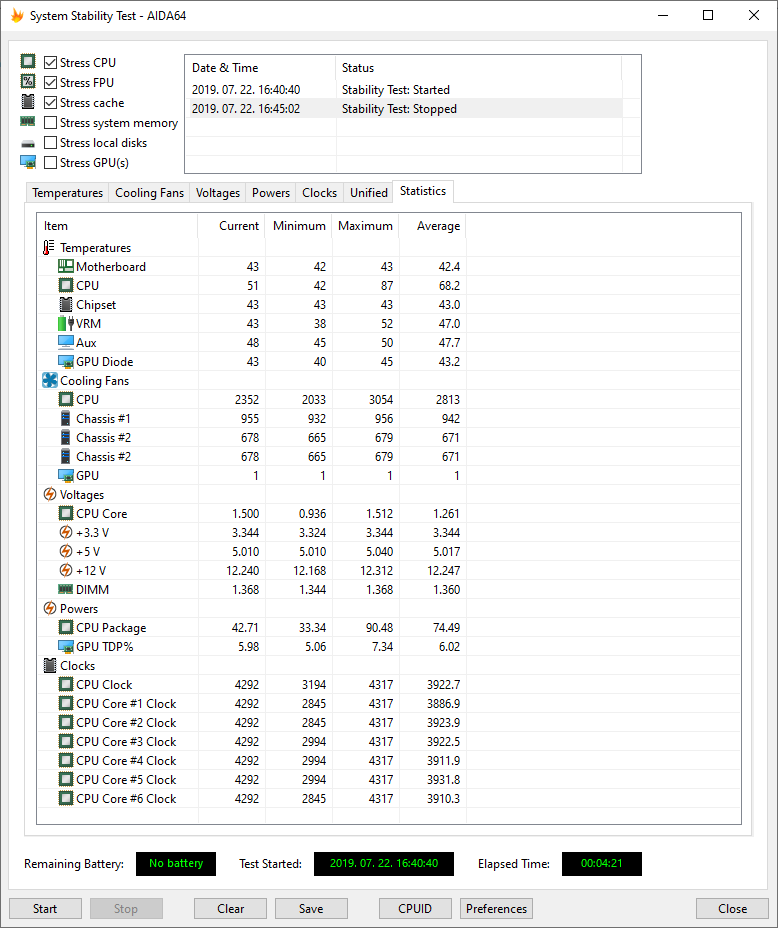Enable the Stress GPU(s) checkbox

(x=51, y=162)
